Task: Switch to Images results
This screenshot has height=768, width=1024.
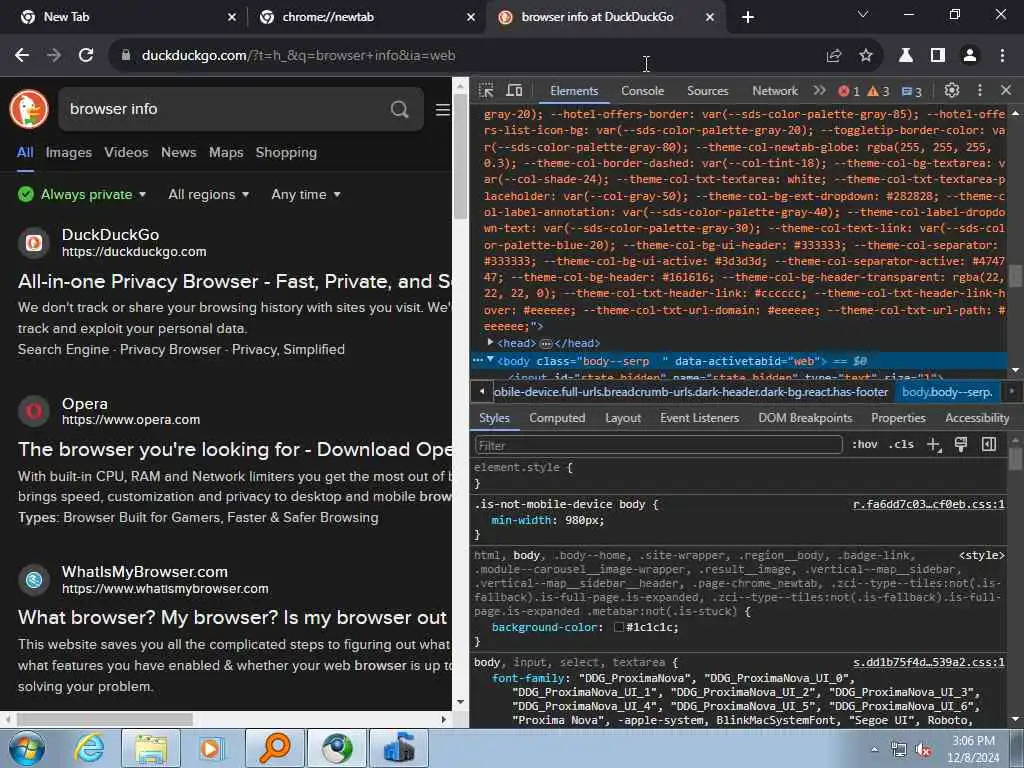Action: tap(69, 153)
